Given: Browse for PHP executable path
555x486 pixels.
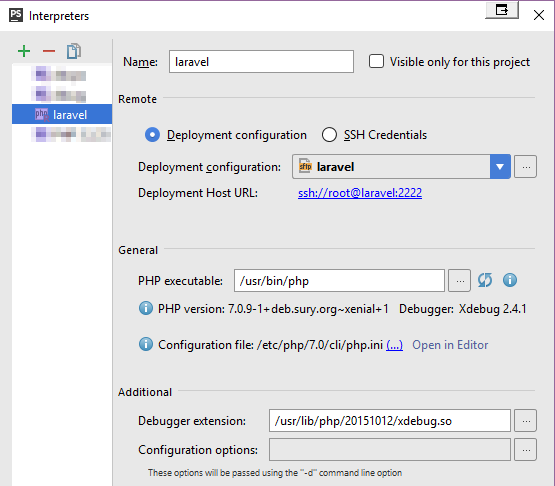Looking at the screenshot, I should [x=459, y=281].
